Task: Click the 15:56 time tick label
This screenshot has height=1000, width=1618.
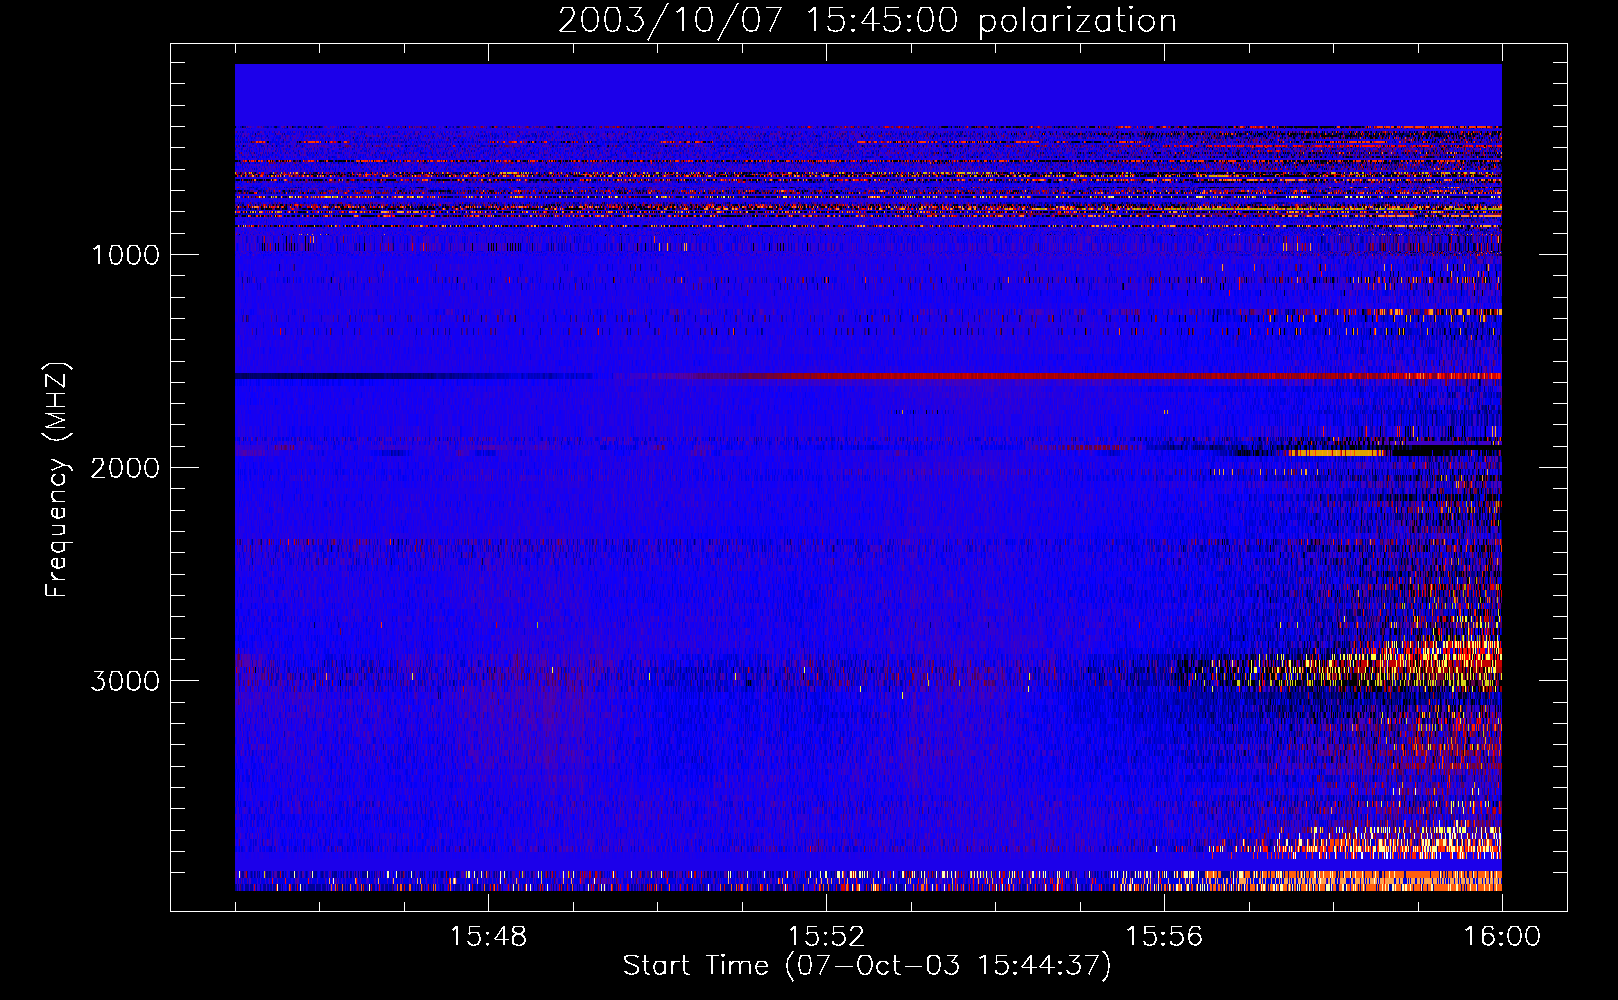Action: (1164, 937)
